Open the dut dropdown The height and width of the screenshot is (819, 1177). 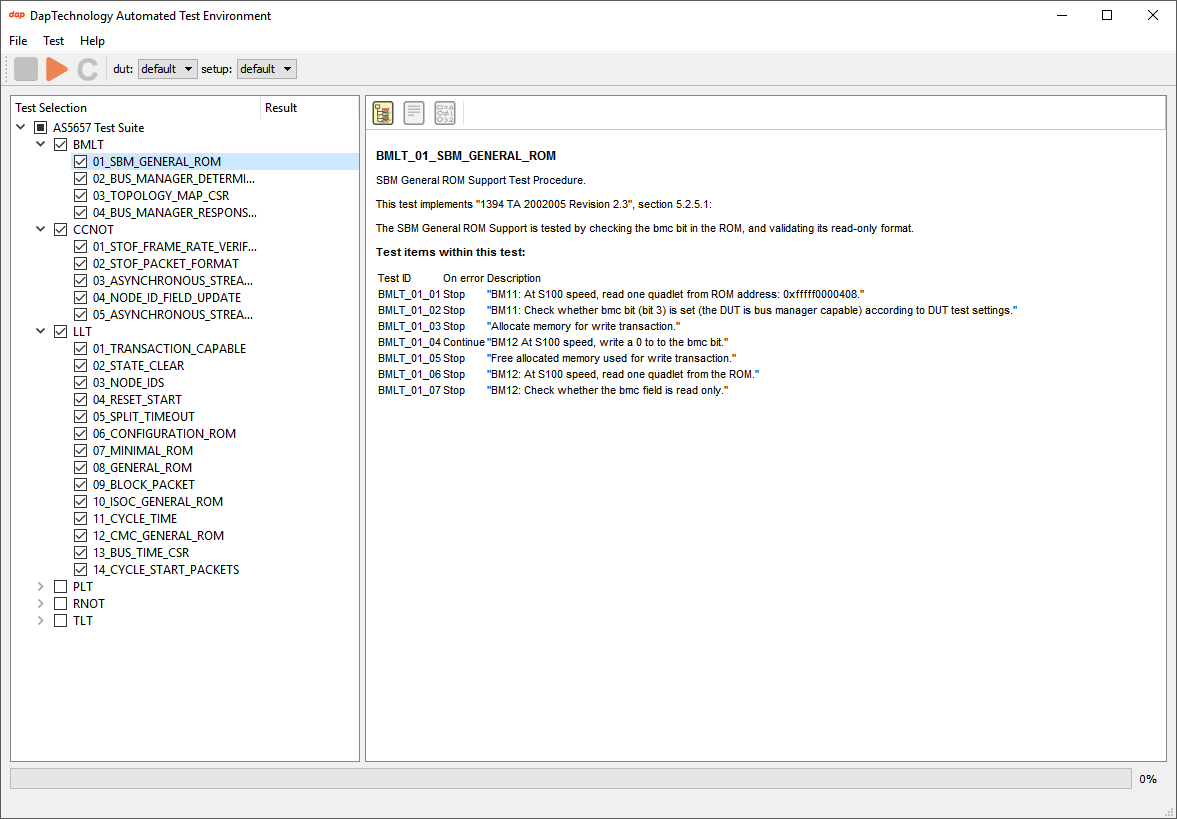tap(167, 69)
